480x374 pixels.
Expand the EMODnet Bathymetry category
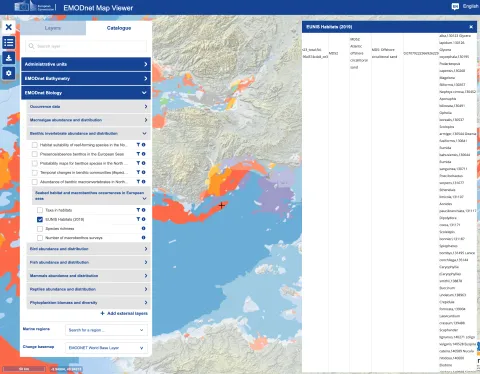[86, 78]
